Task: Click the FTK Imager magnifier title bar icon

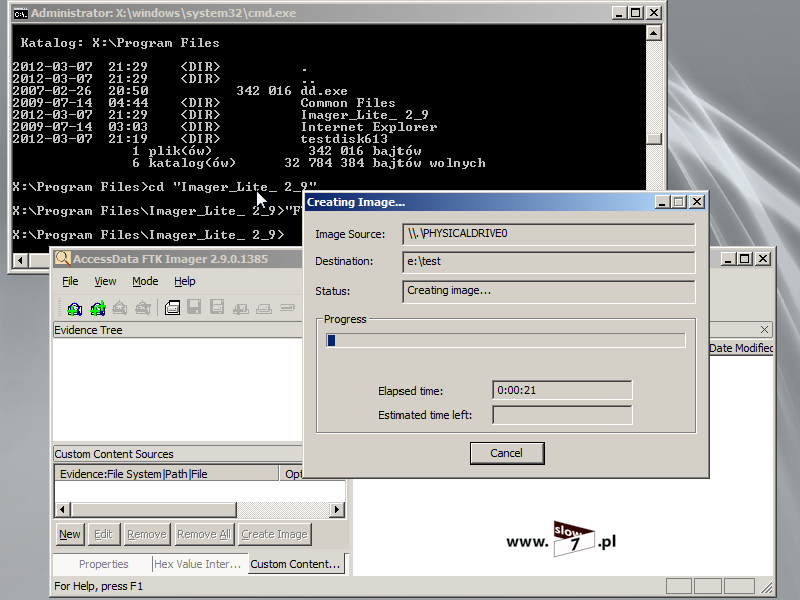Action: [x=62, y=259]
